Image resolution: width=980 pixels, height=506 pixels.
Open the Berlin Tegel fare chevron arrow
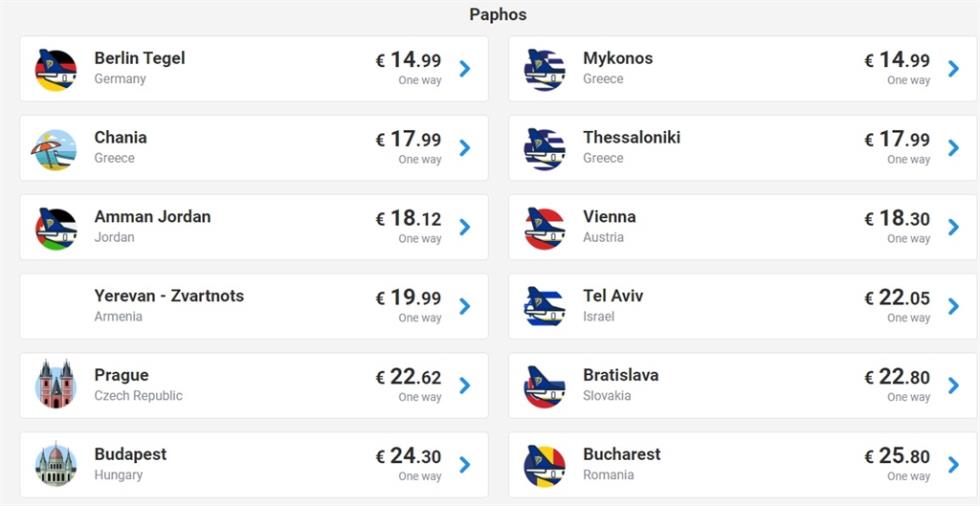[464, 69]
